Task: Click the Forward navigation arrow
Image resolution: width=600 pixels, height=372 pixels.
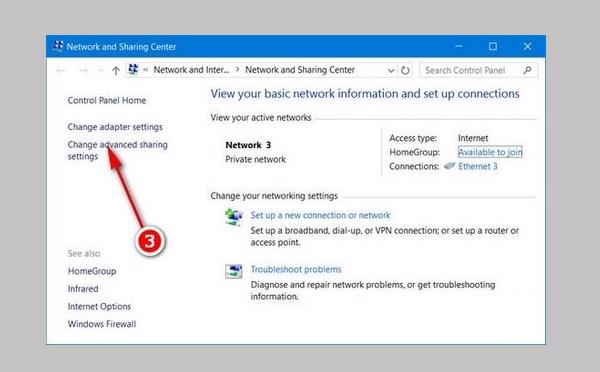Action: (83, 70)
